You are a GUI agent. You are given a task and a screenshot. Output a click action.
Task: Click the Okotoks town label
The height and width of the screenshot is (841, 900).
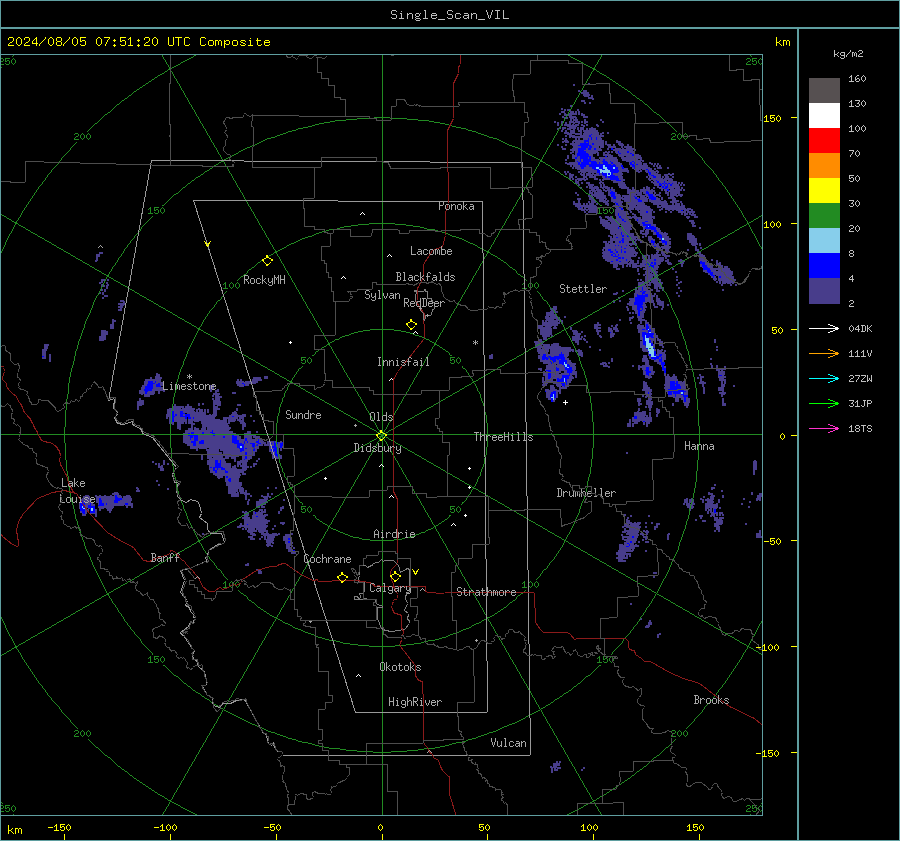click(x=400, y=667)
